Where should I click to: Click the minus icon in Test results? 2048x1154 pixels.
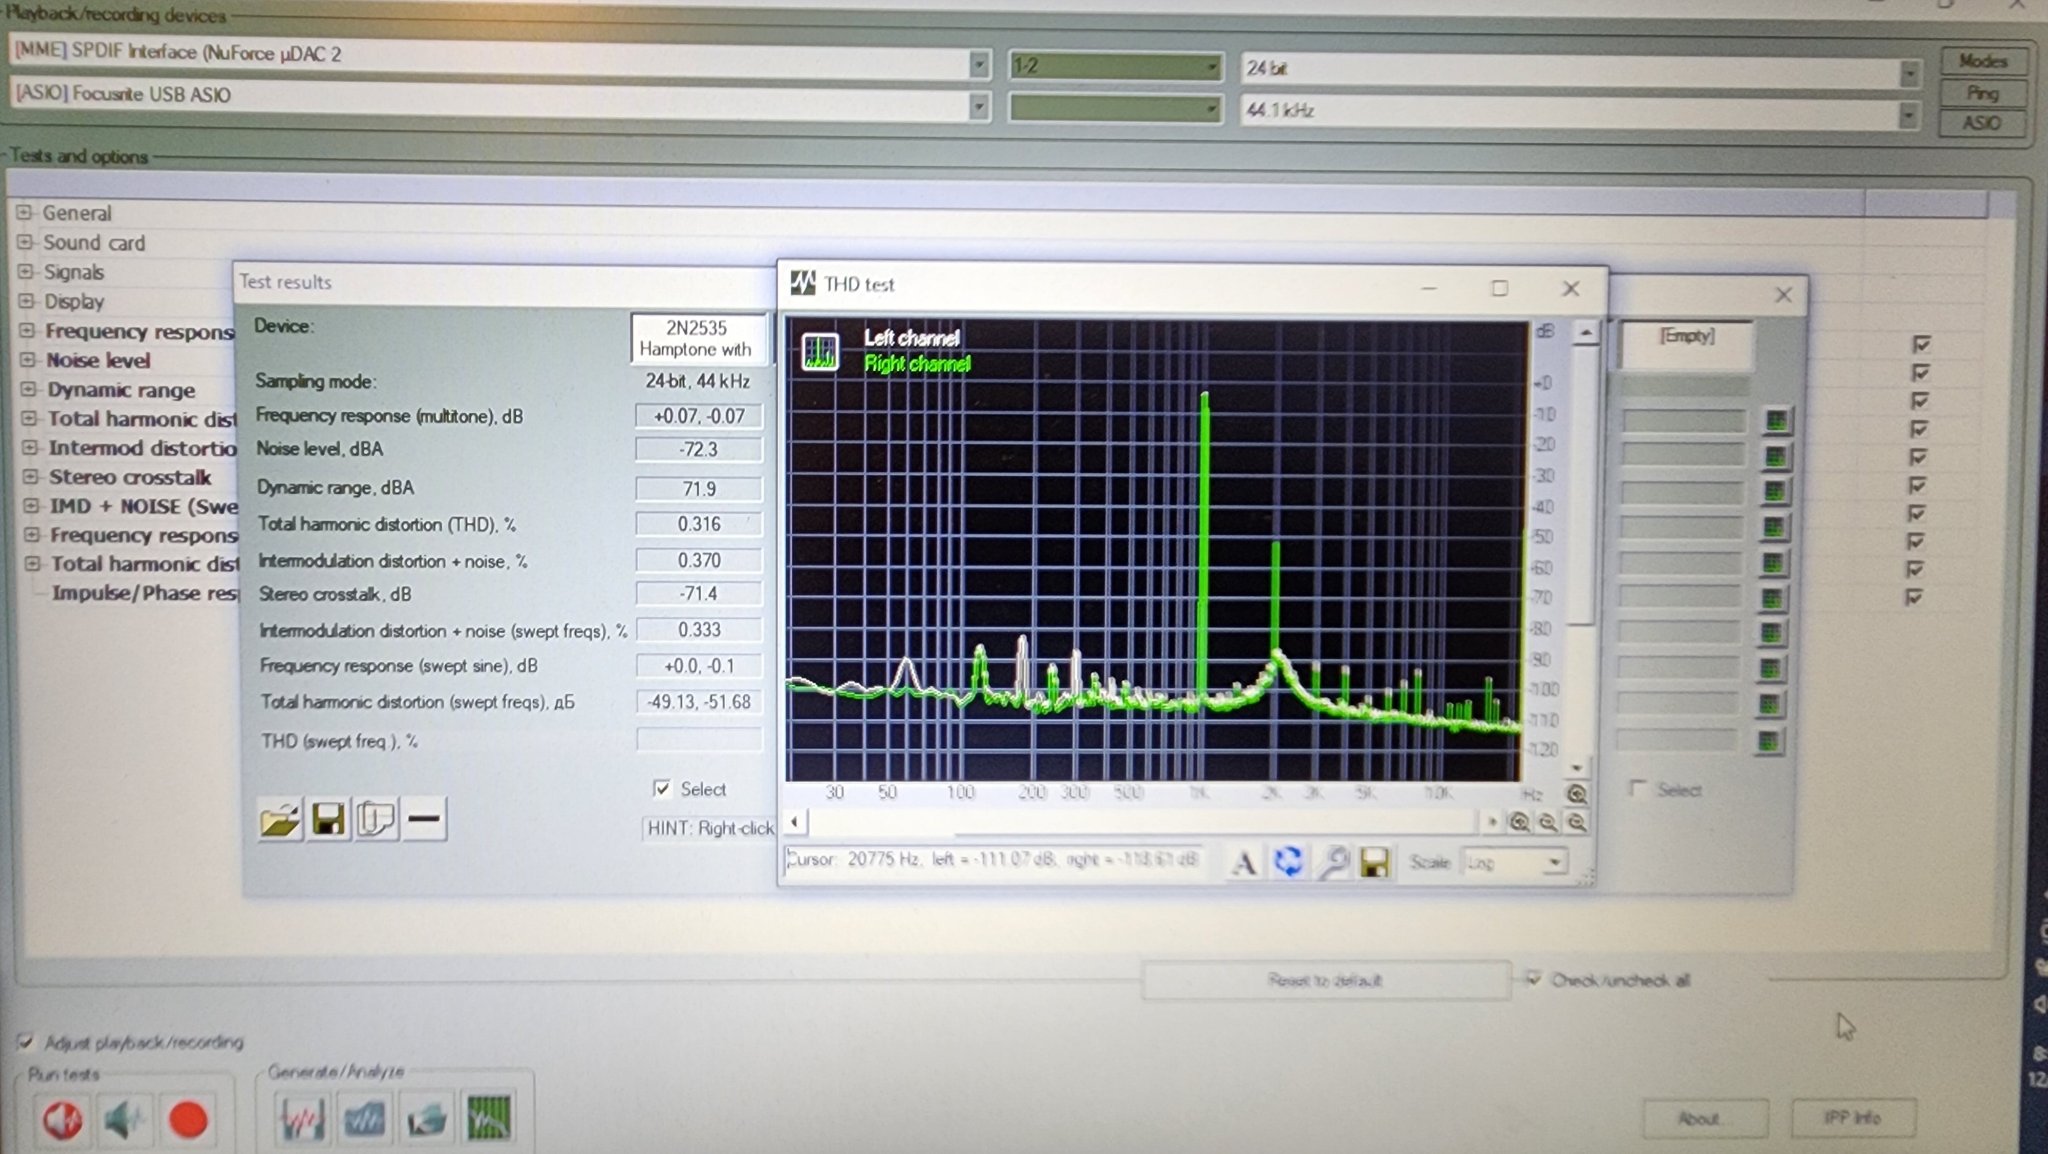click(x=424, y=820)
